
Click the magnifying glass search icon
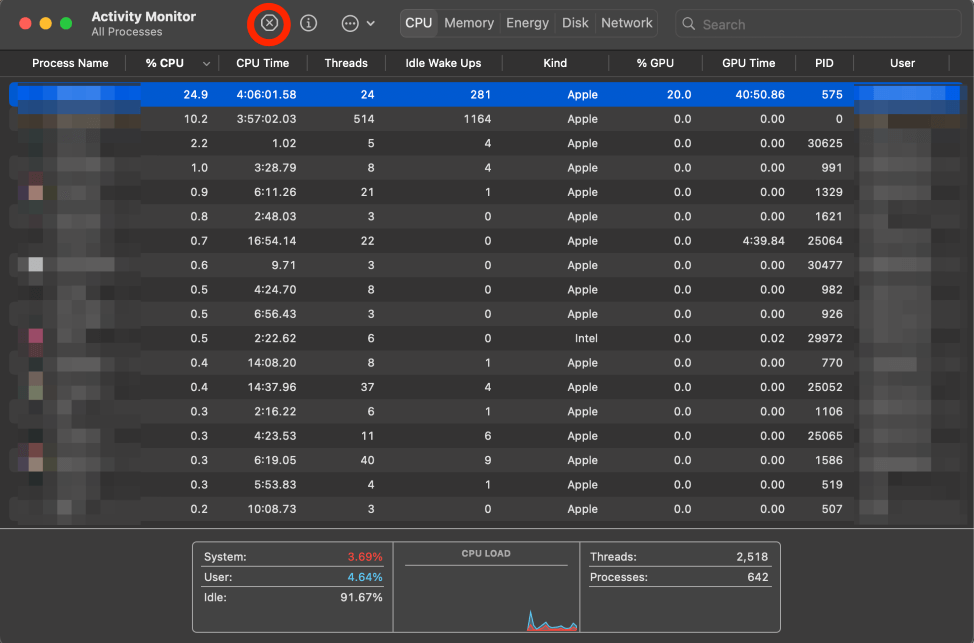(x=689, y=24)
